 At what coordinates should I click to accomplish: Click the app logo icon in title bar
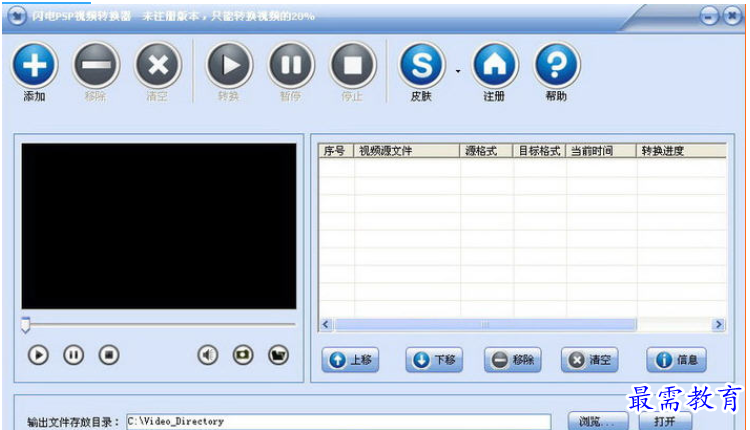click(17, 17)
